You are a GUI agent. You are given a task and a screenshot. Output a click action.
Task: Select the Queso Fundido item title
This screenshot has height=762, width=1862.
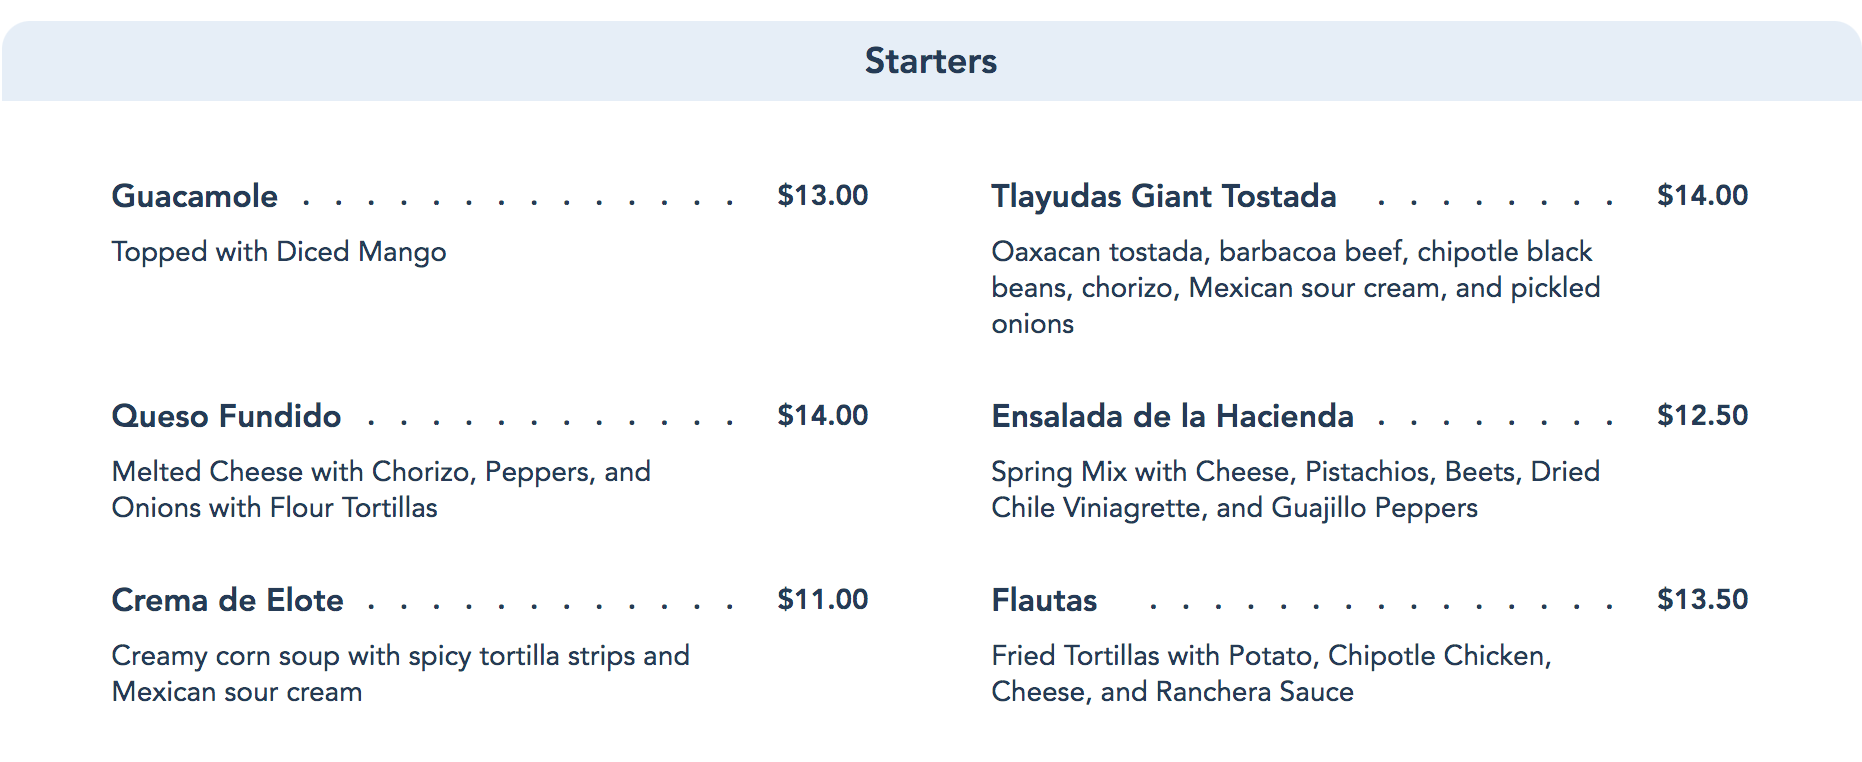coord(226,416)
